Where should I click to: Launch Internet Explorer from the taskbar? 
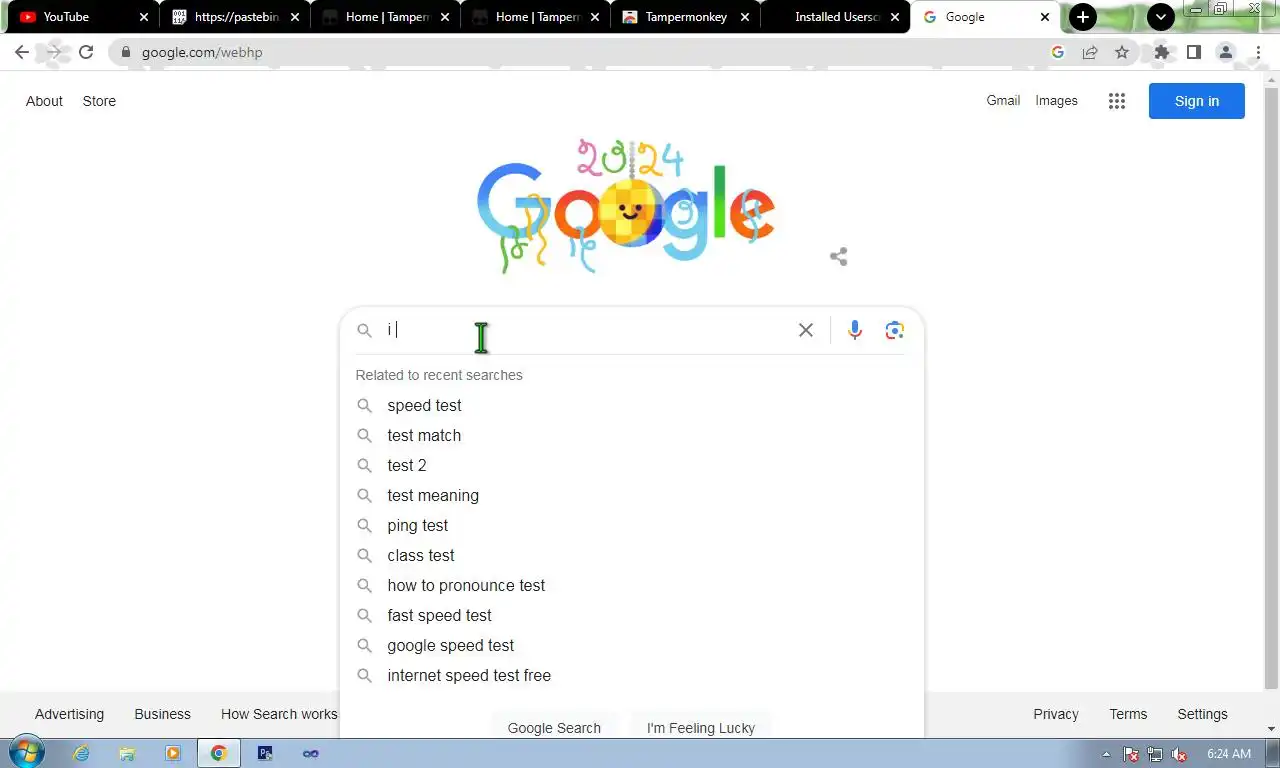click(x=81, y=753)
